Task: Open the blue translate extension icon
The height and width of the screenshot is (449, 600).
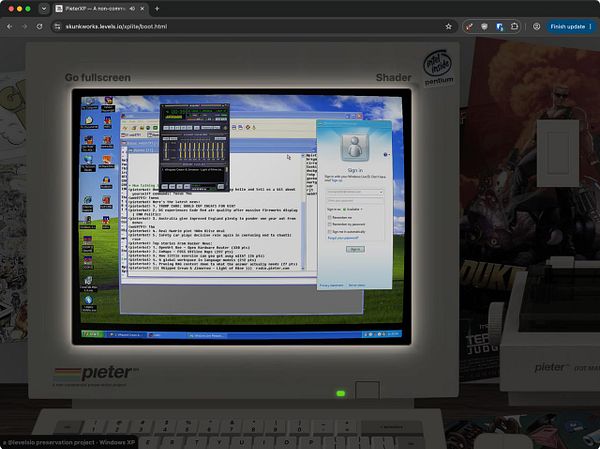Action: 499,26
